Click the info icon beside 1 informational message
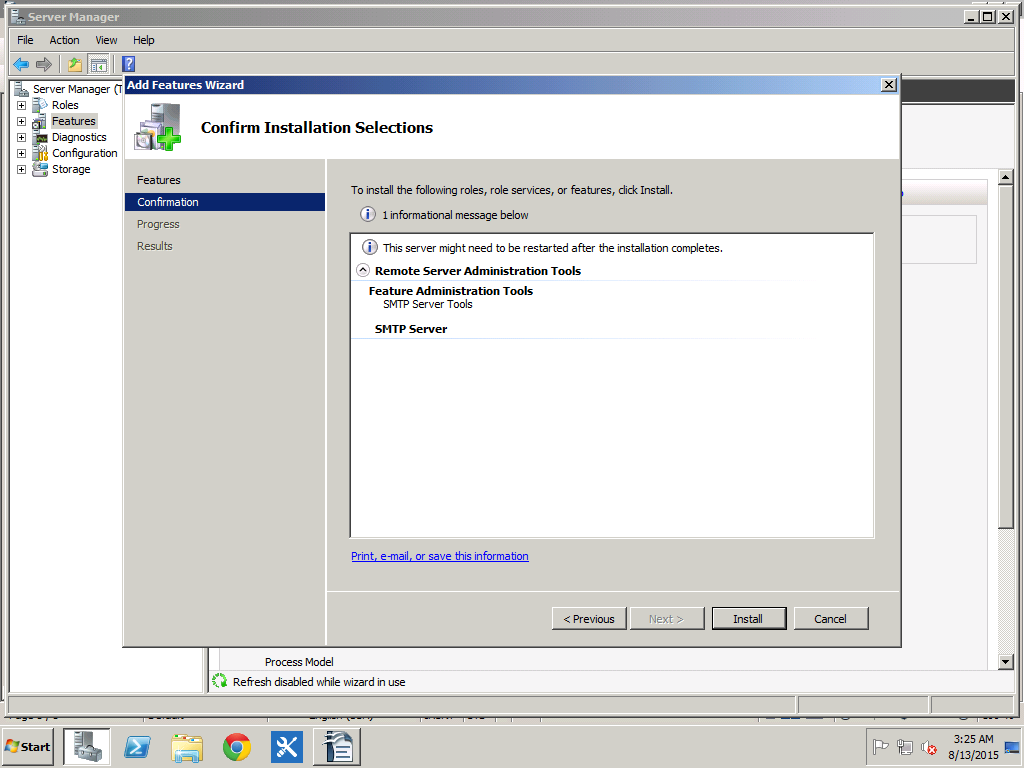Viewport: 1024px width, 768px height. (x=368, y=214)
